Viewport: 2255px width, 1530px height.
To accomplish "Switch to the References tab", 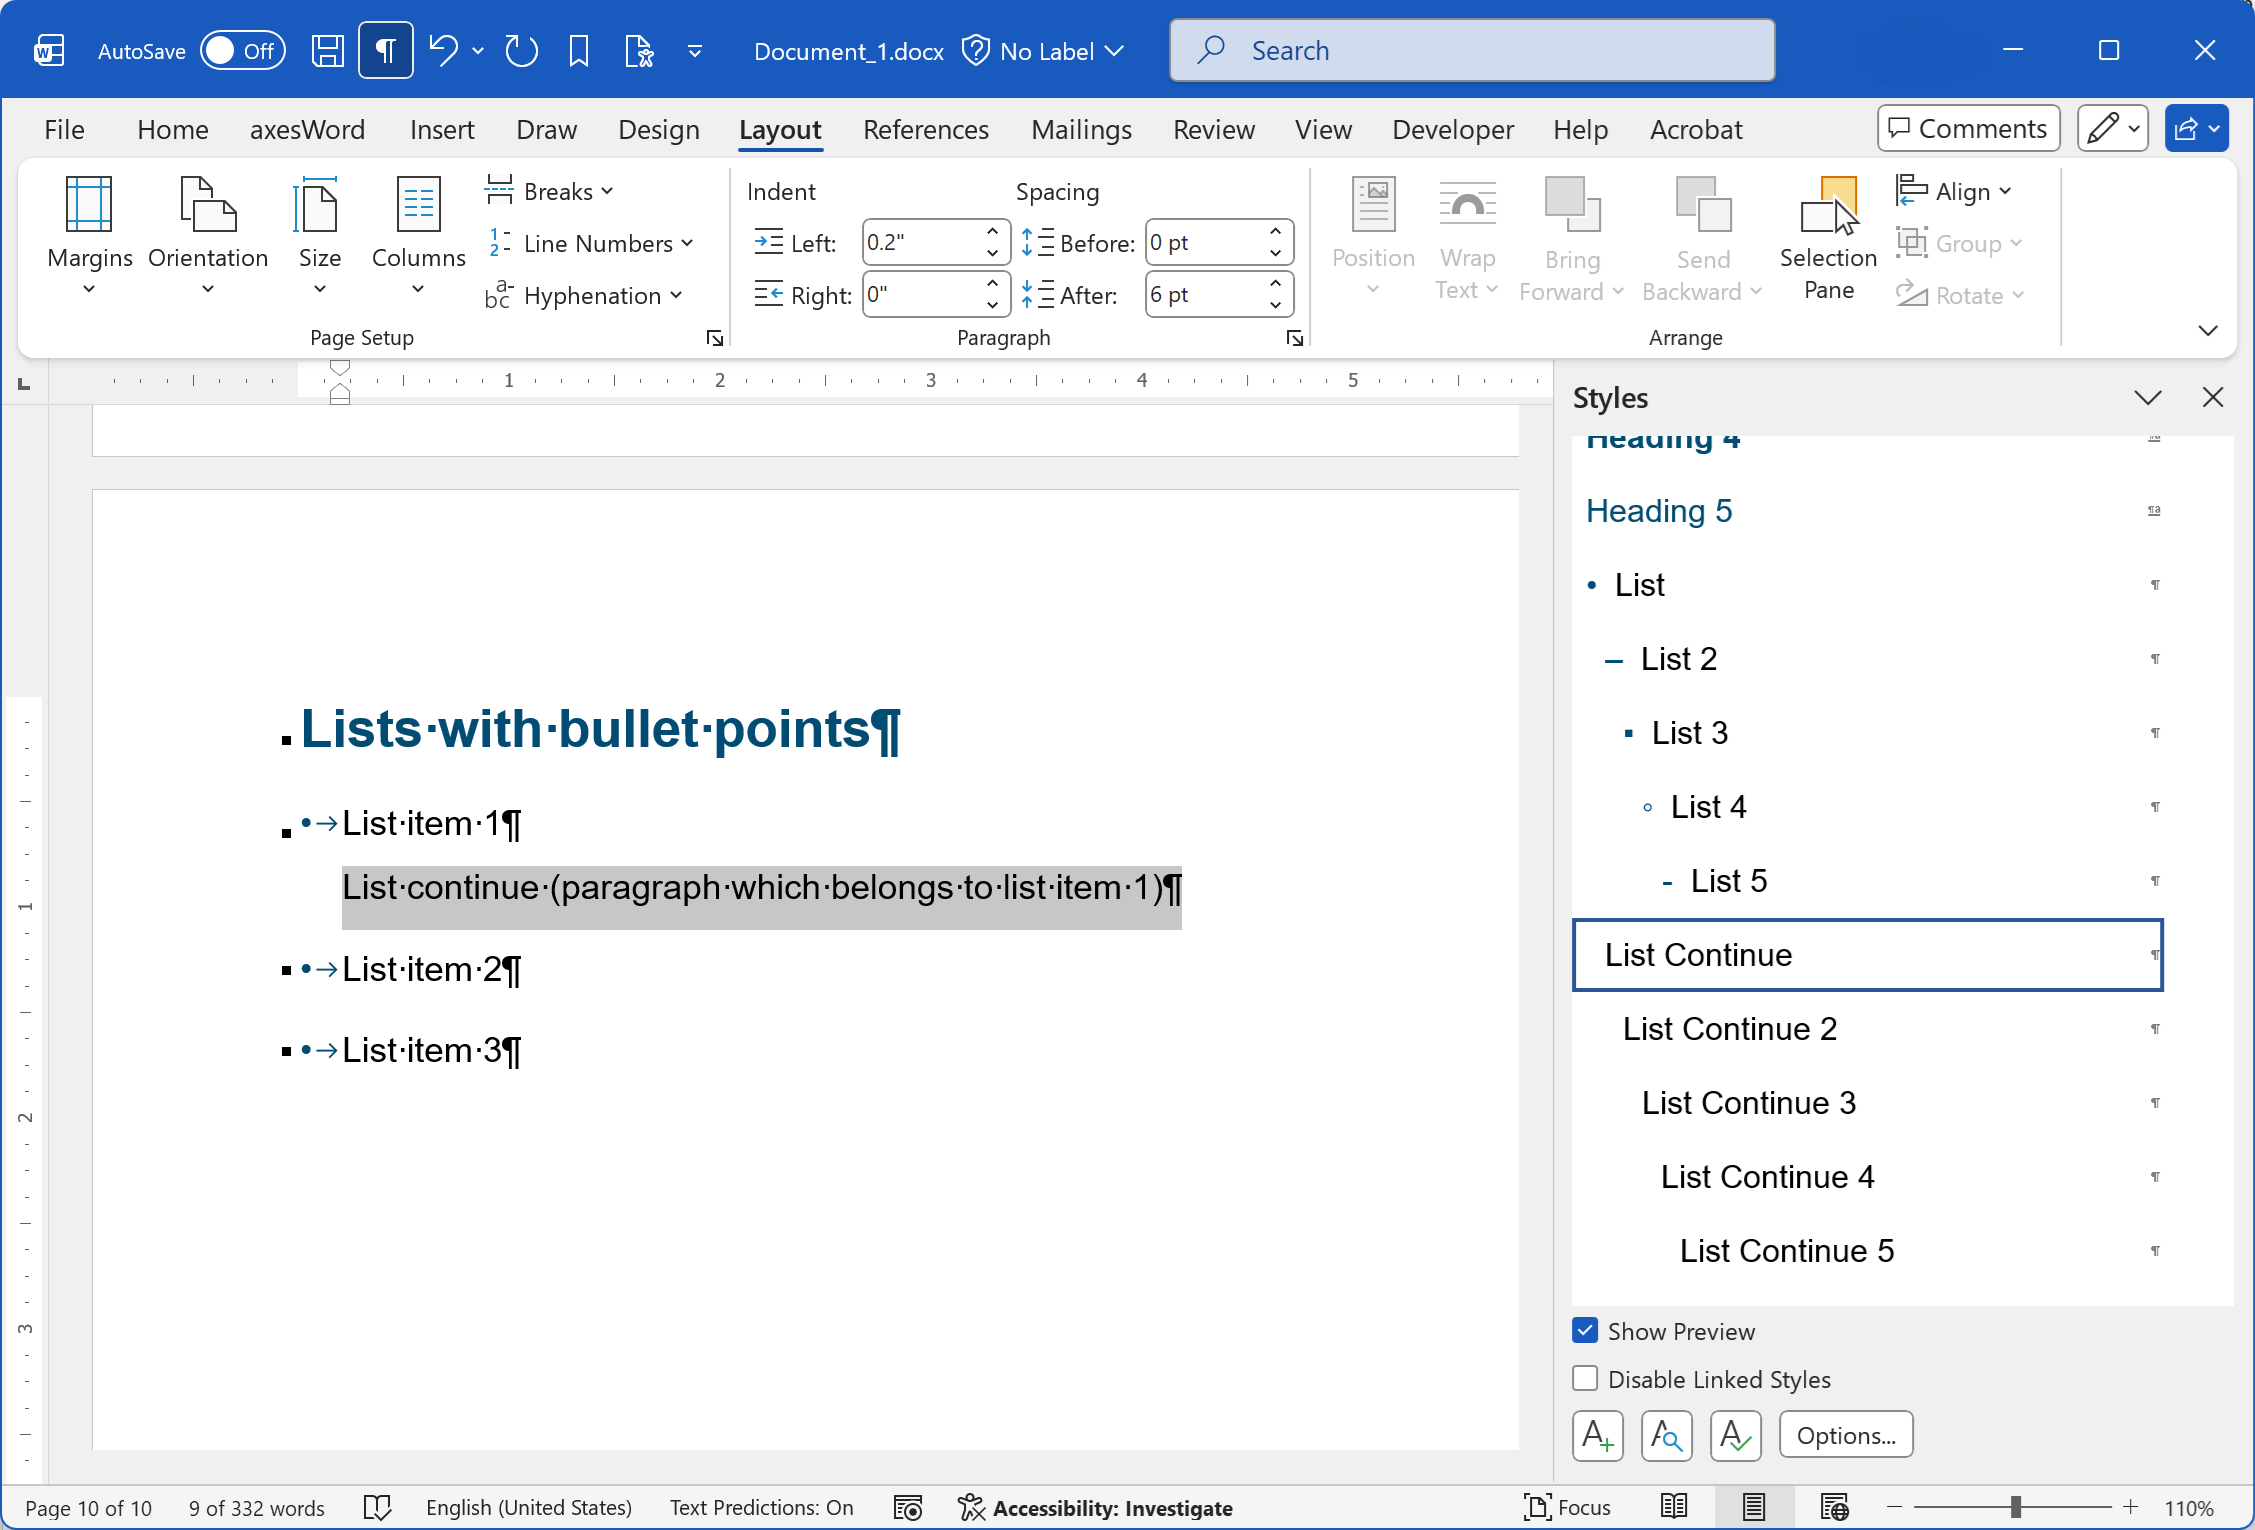I will (926, 129).
